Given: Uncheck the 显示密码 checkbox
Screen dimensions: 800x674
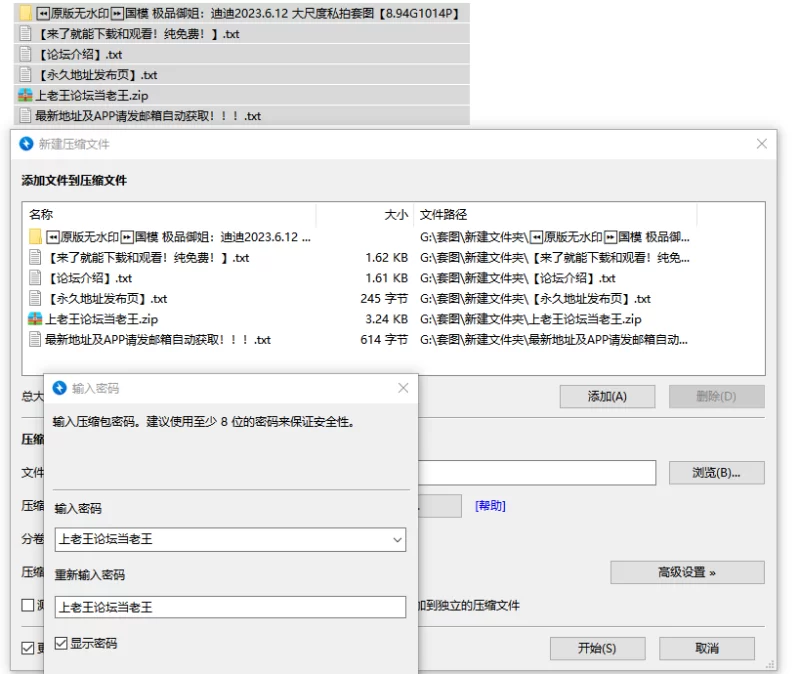Looking at the screenshot, I should point(61,643).
